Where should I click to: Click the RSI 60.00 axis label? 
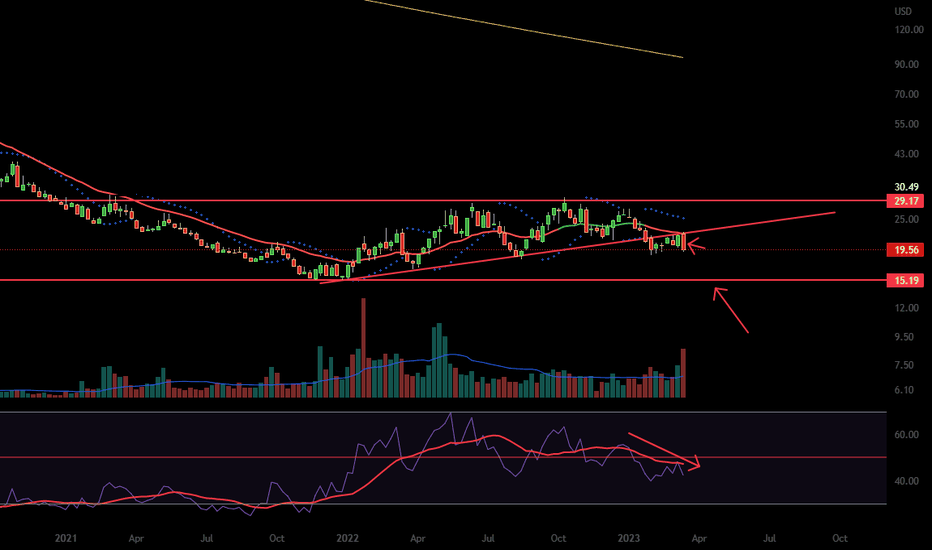click(906, 434)
